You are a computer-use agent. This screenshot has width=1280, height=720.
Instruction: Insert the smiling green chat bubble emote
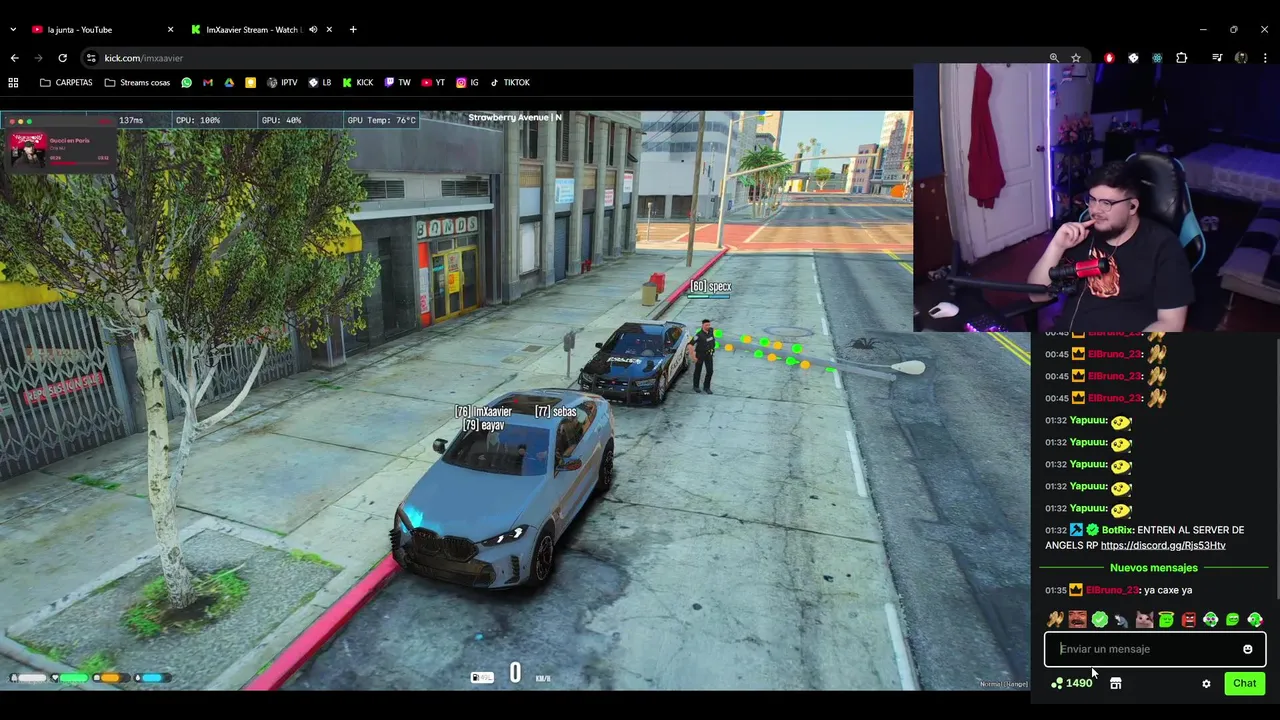[x=1233, y=620]
